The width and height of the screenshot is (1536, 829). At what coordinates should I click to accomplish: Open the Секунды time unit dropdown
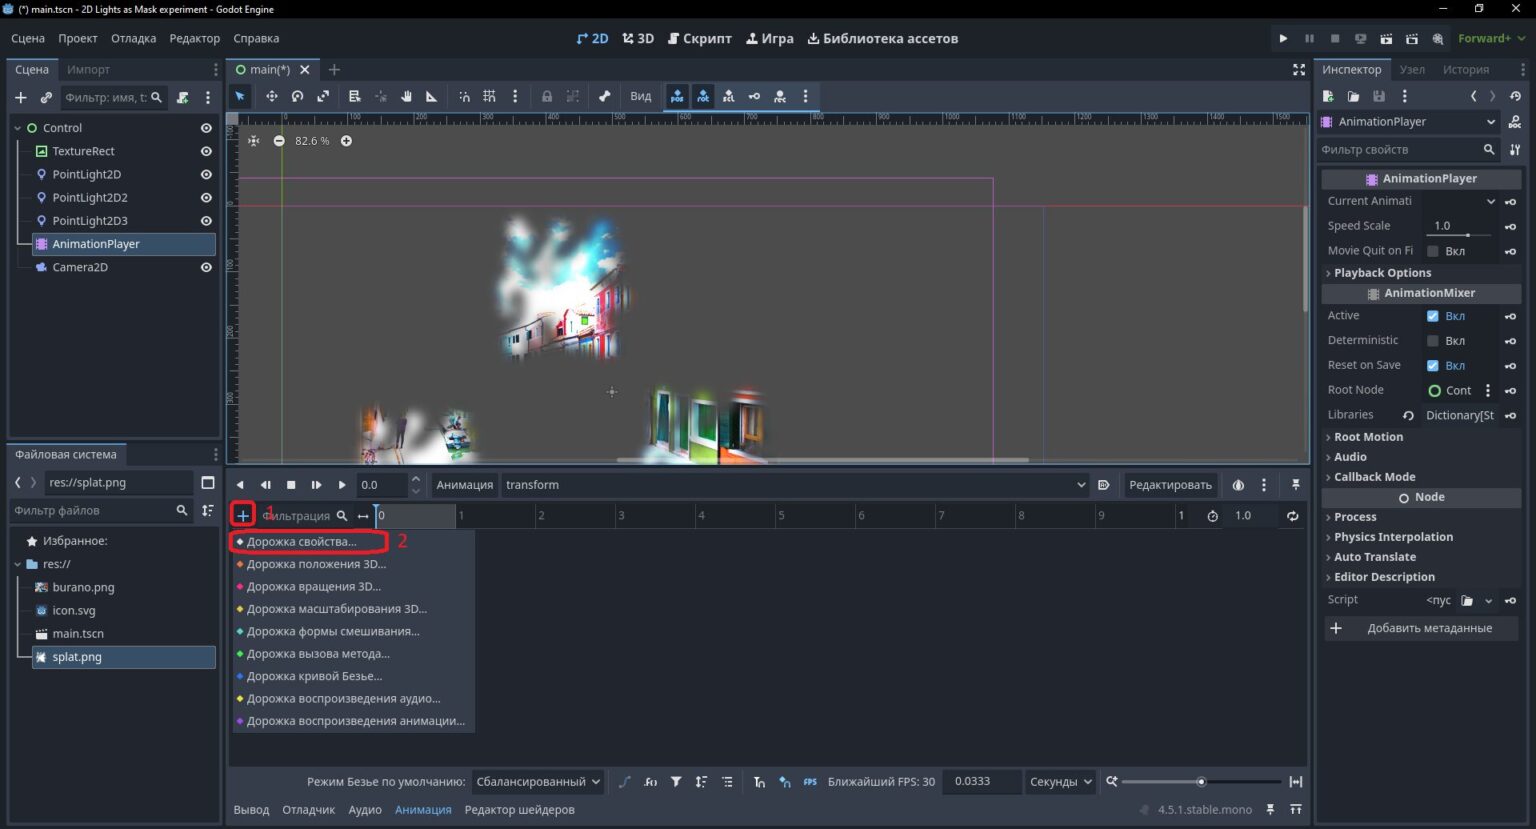[1060, 782]
